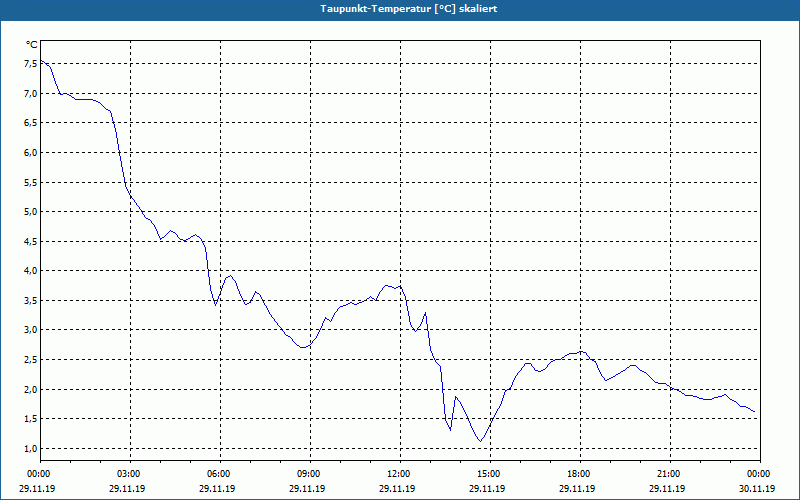Select the '3,0' y-axis label
The width and height of the screenshot is (800, 500).
pyautogui.click(x=31, y=330)
